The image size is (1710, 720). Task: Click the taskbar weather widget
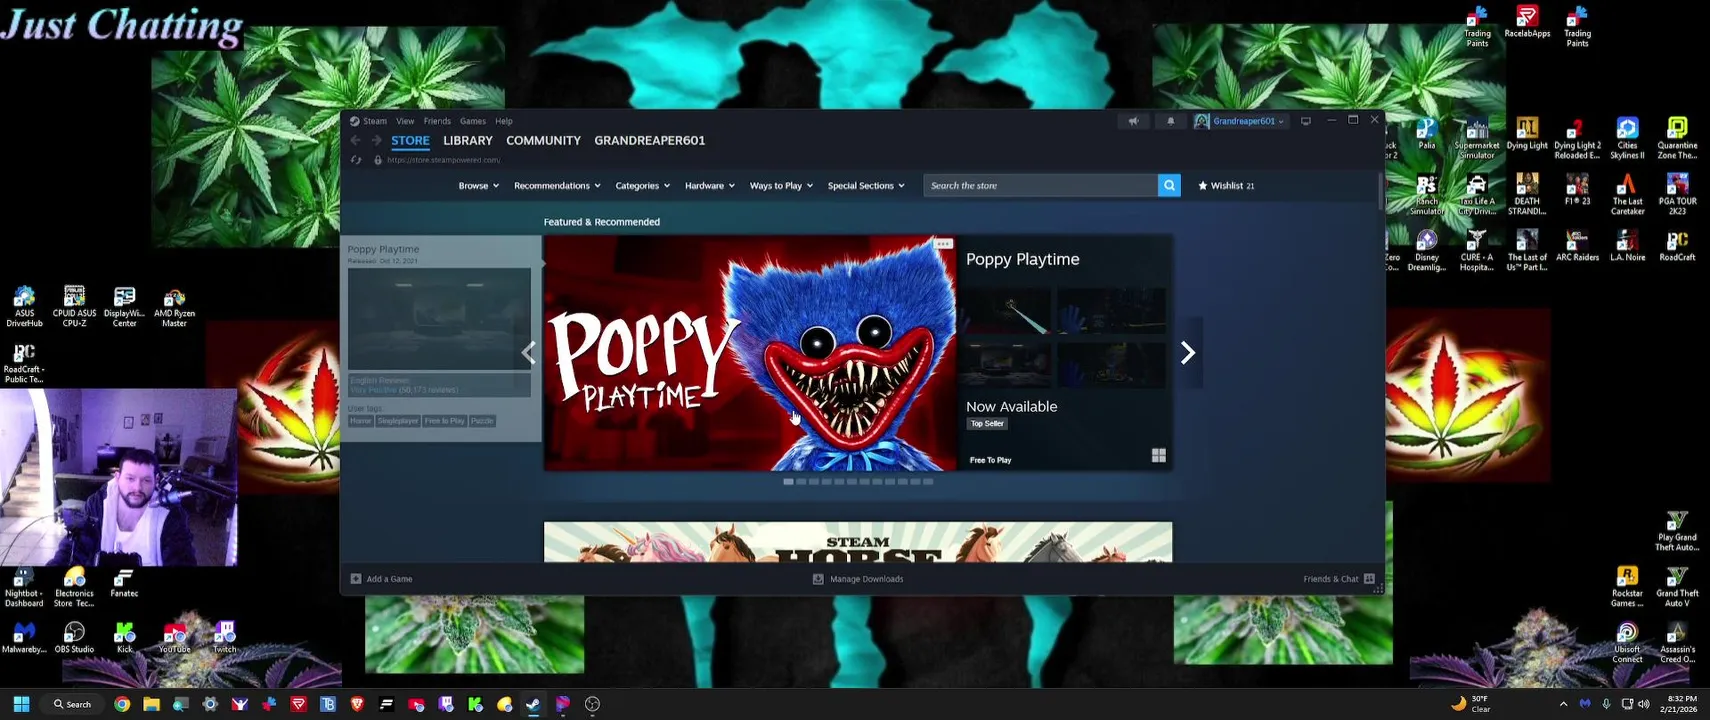[1470, 704]
